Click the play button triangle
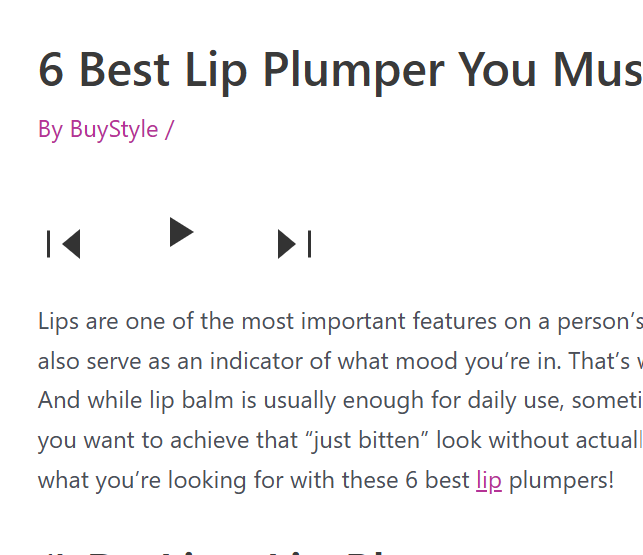Screen dimensions: 643x555 (181, 232)
